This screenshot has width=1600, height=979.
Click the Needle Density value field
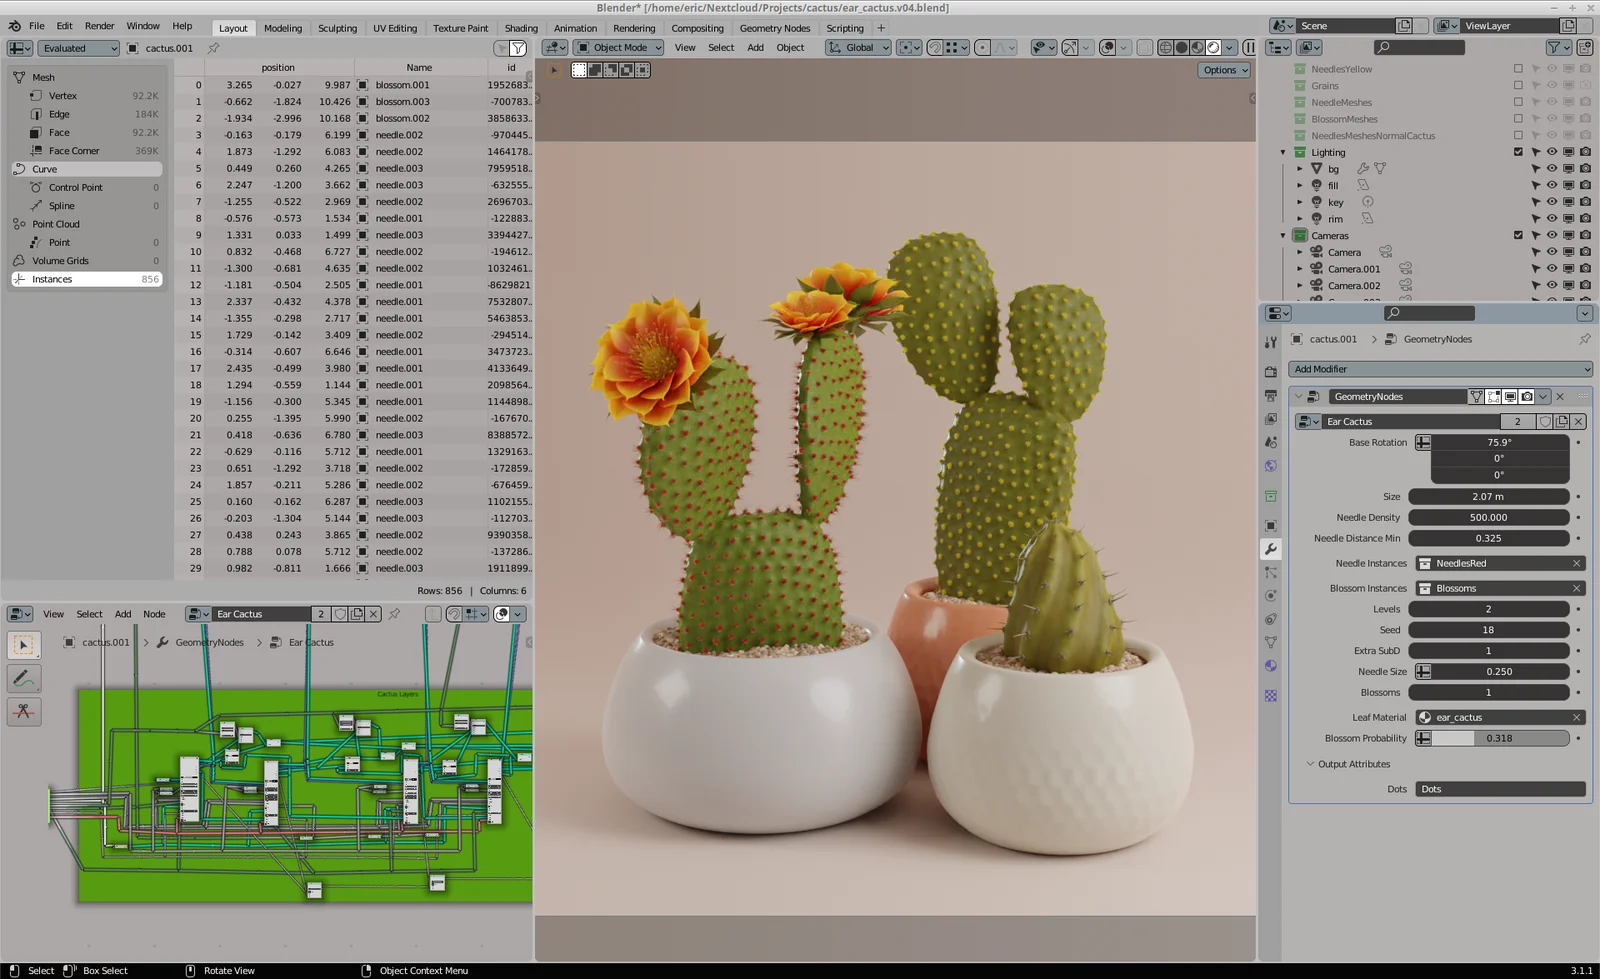[1489, 517]
